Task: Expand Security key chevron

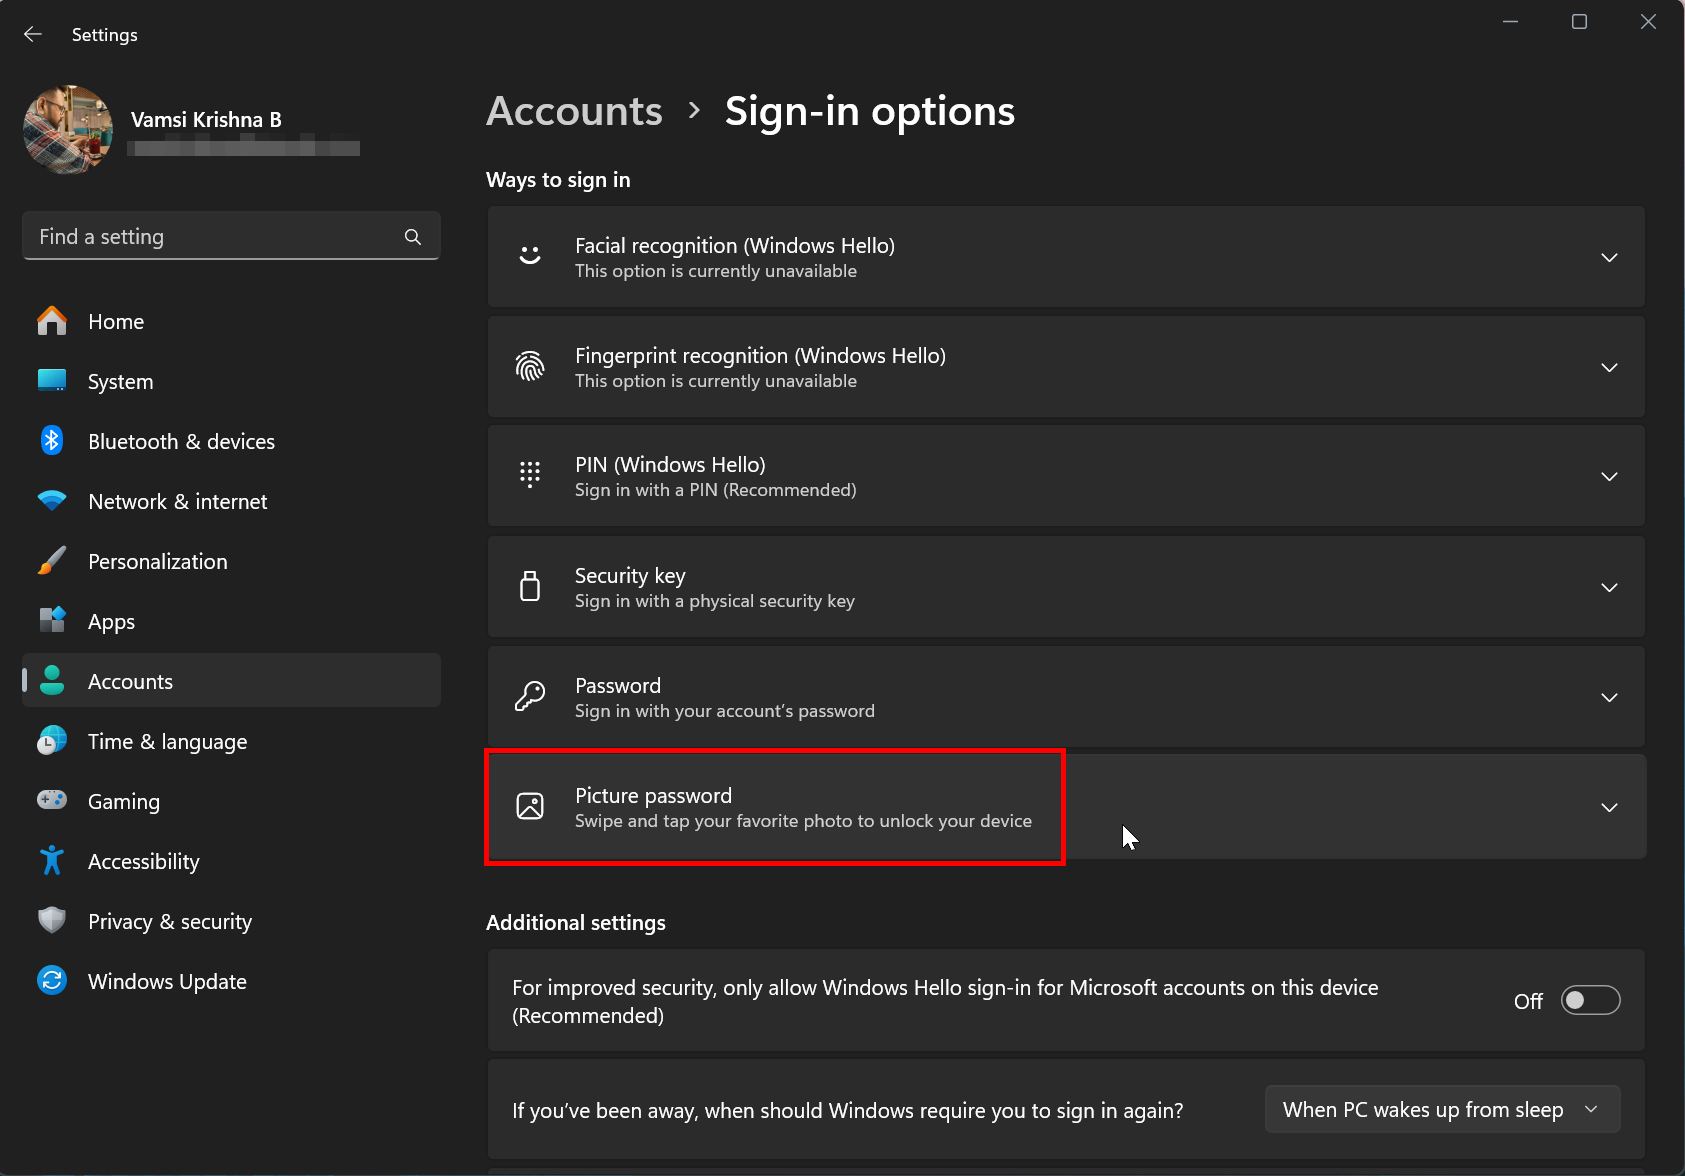Action: point(1609,588)
